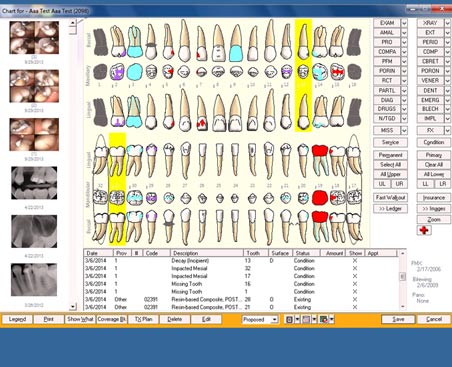Click the green and red icon in the orange toolbar
The width and height of the screenshot is (452, 367).
pyautogui.click(x=323, y=319)
